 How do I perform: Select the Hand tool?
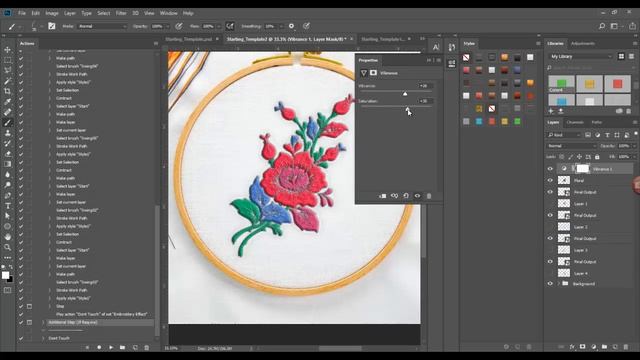[8, 237]
